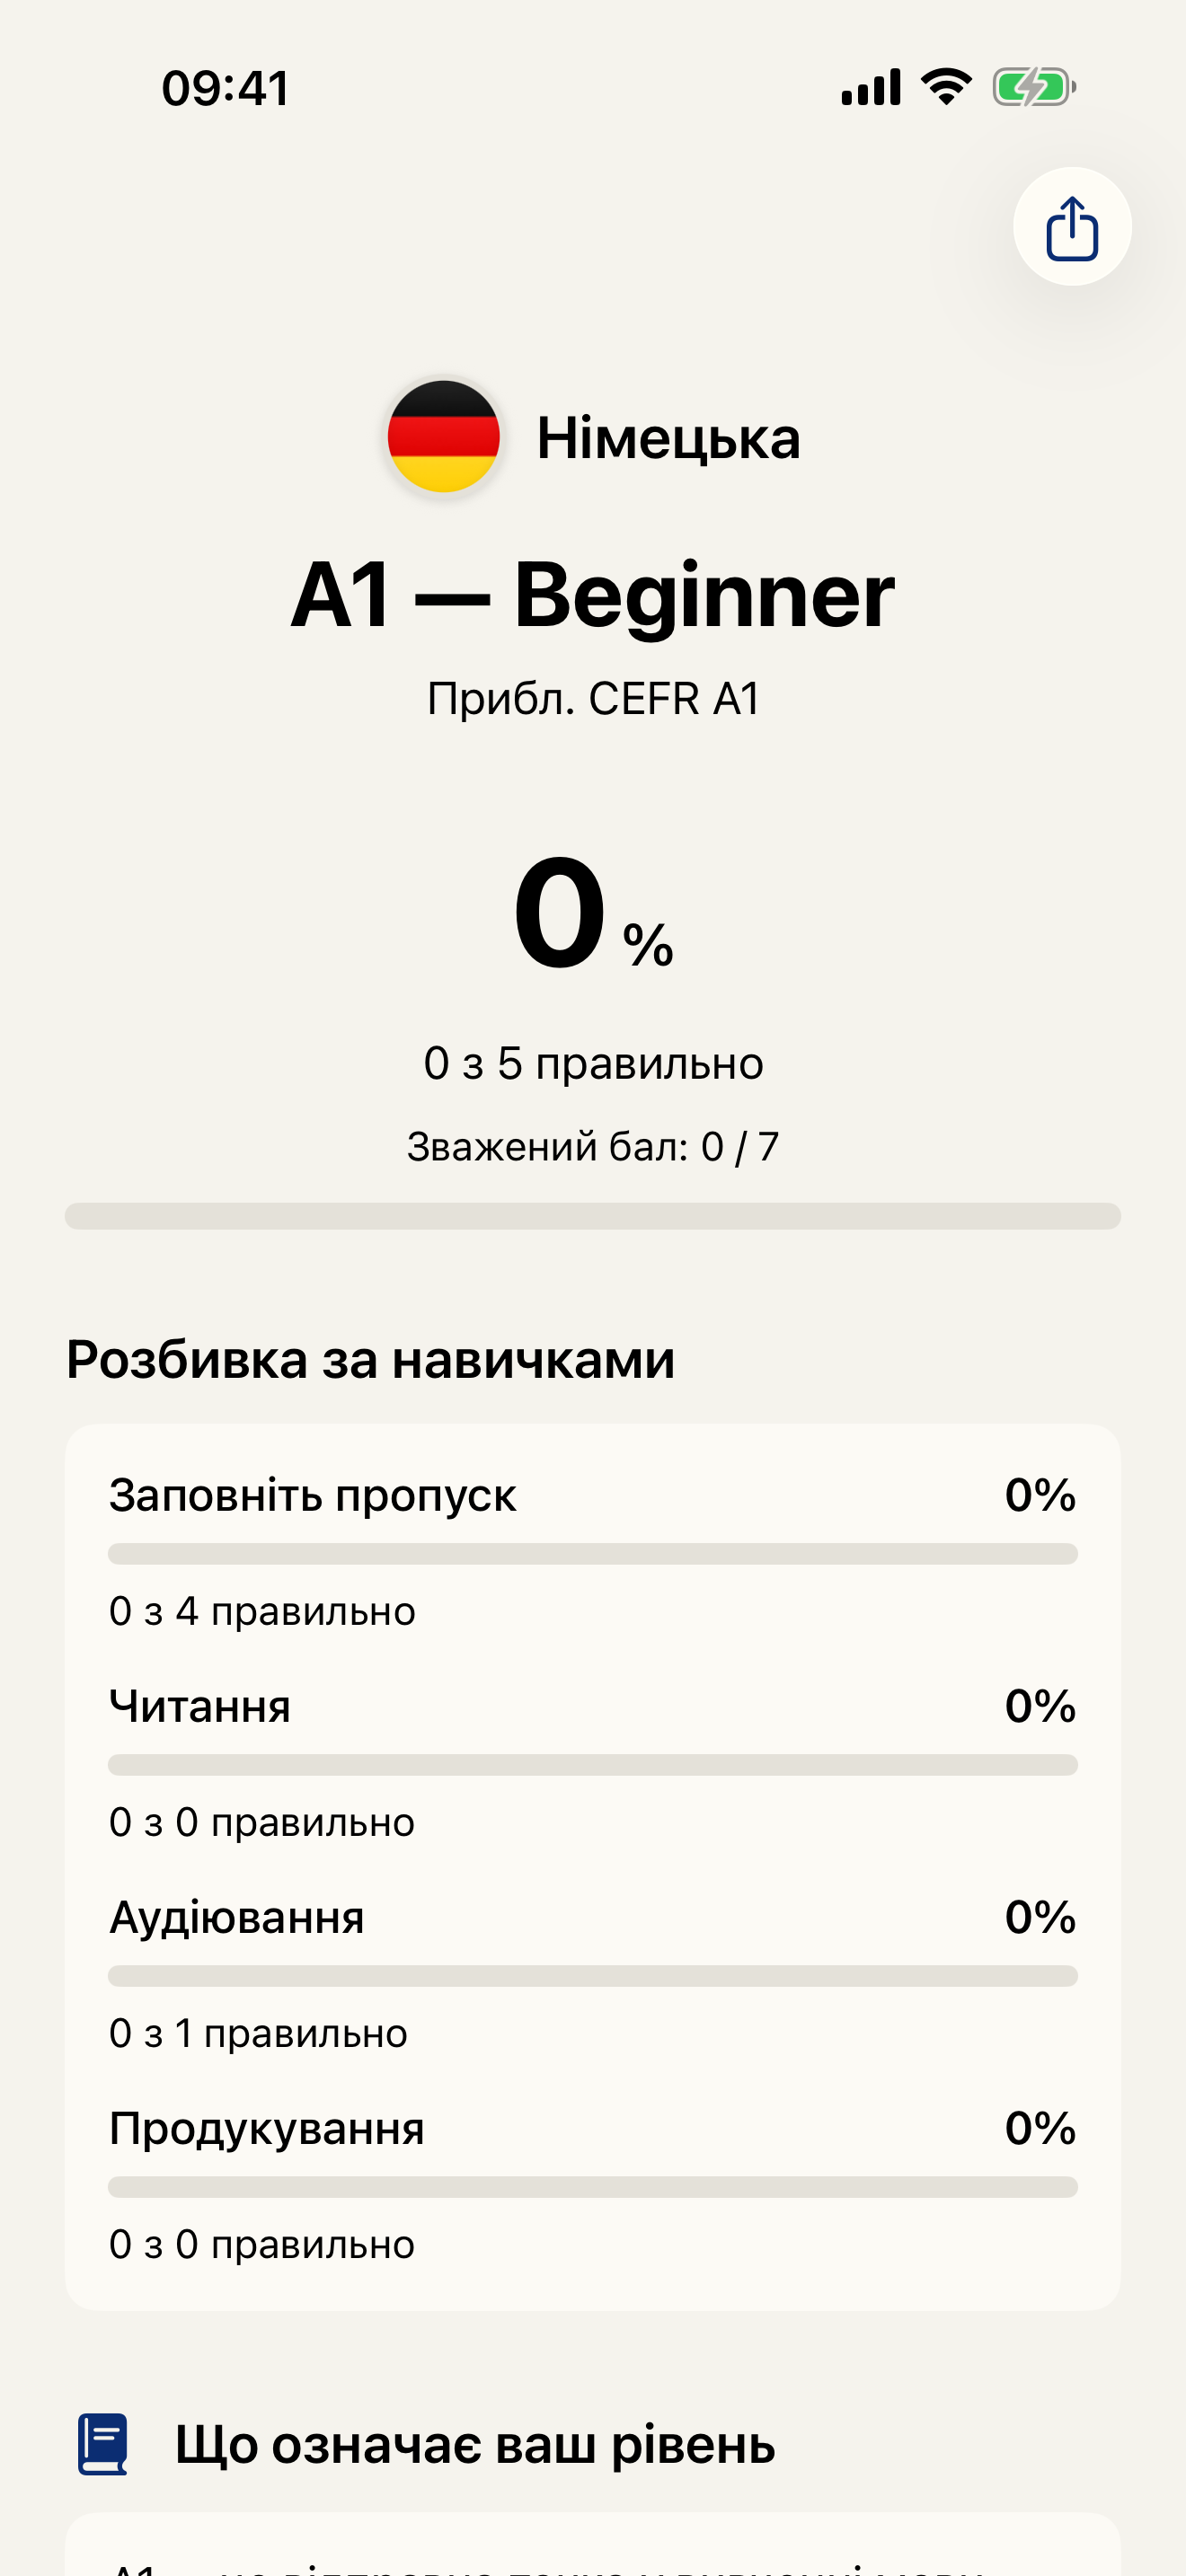Select the 'Німецька' language label
Screen dimensions: 1186x2576
click(667, 439)
